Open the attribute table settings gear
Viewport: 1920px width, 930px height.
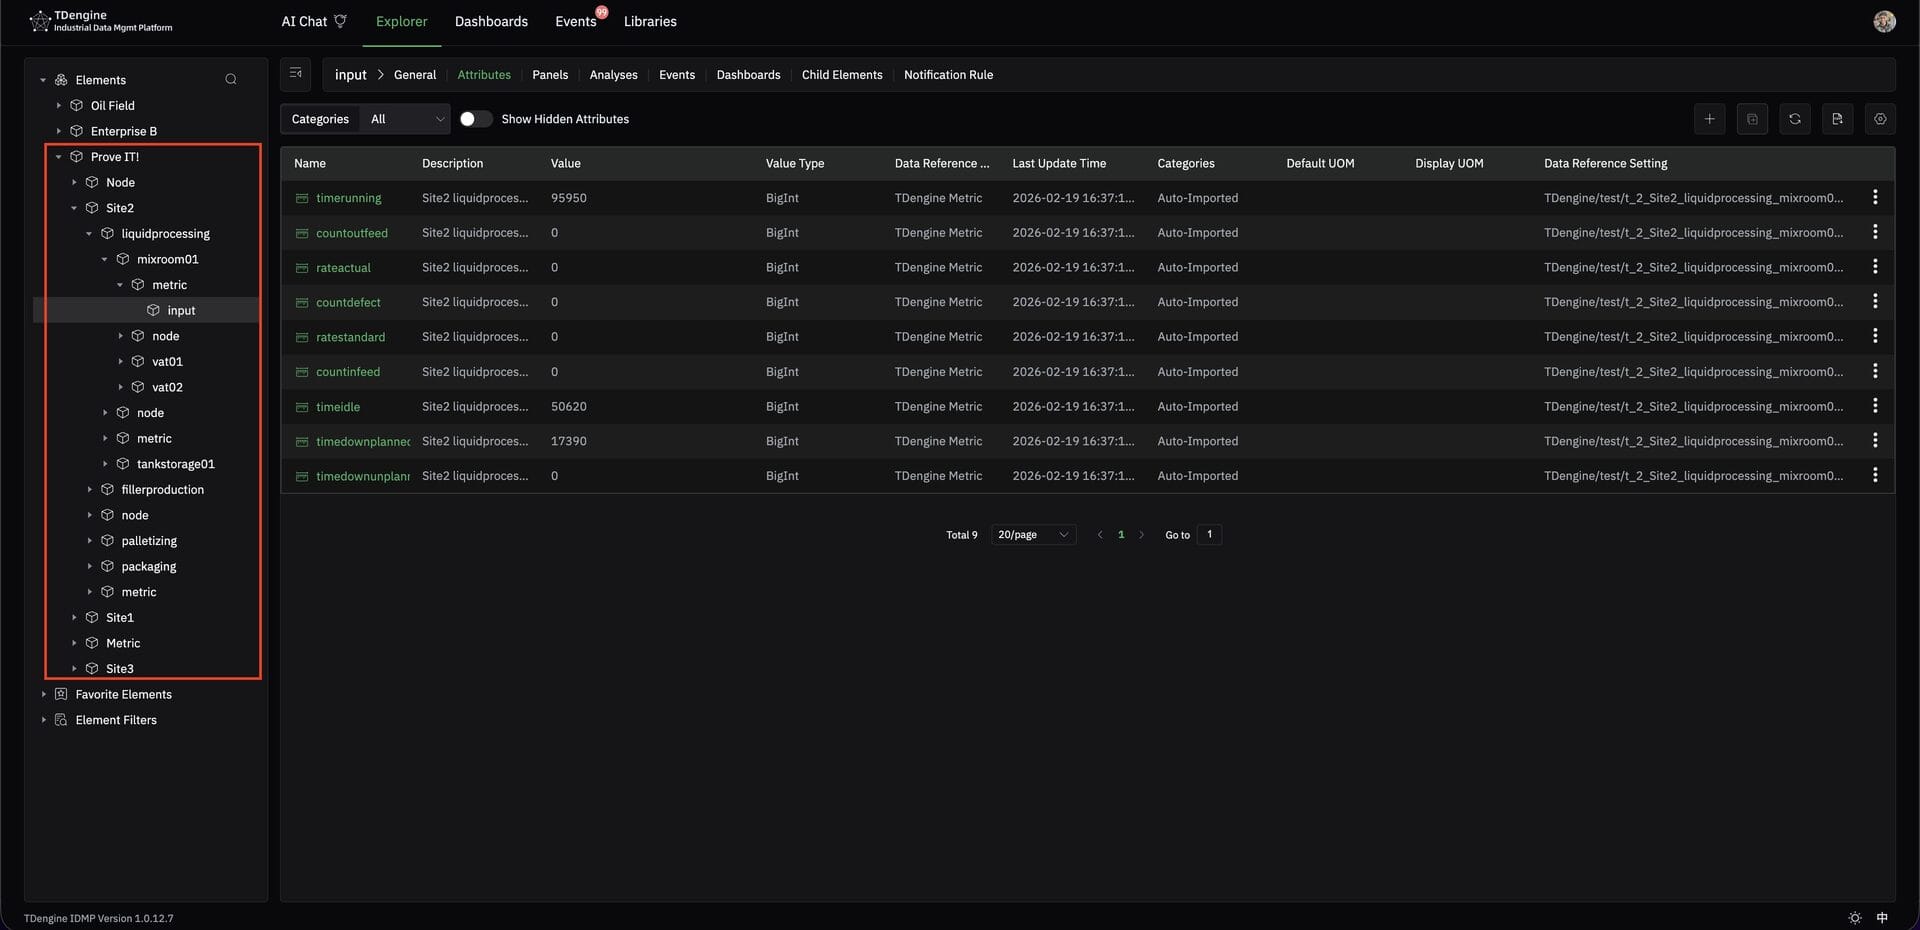point(1880,119)
